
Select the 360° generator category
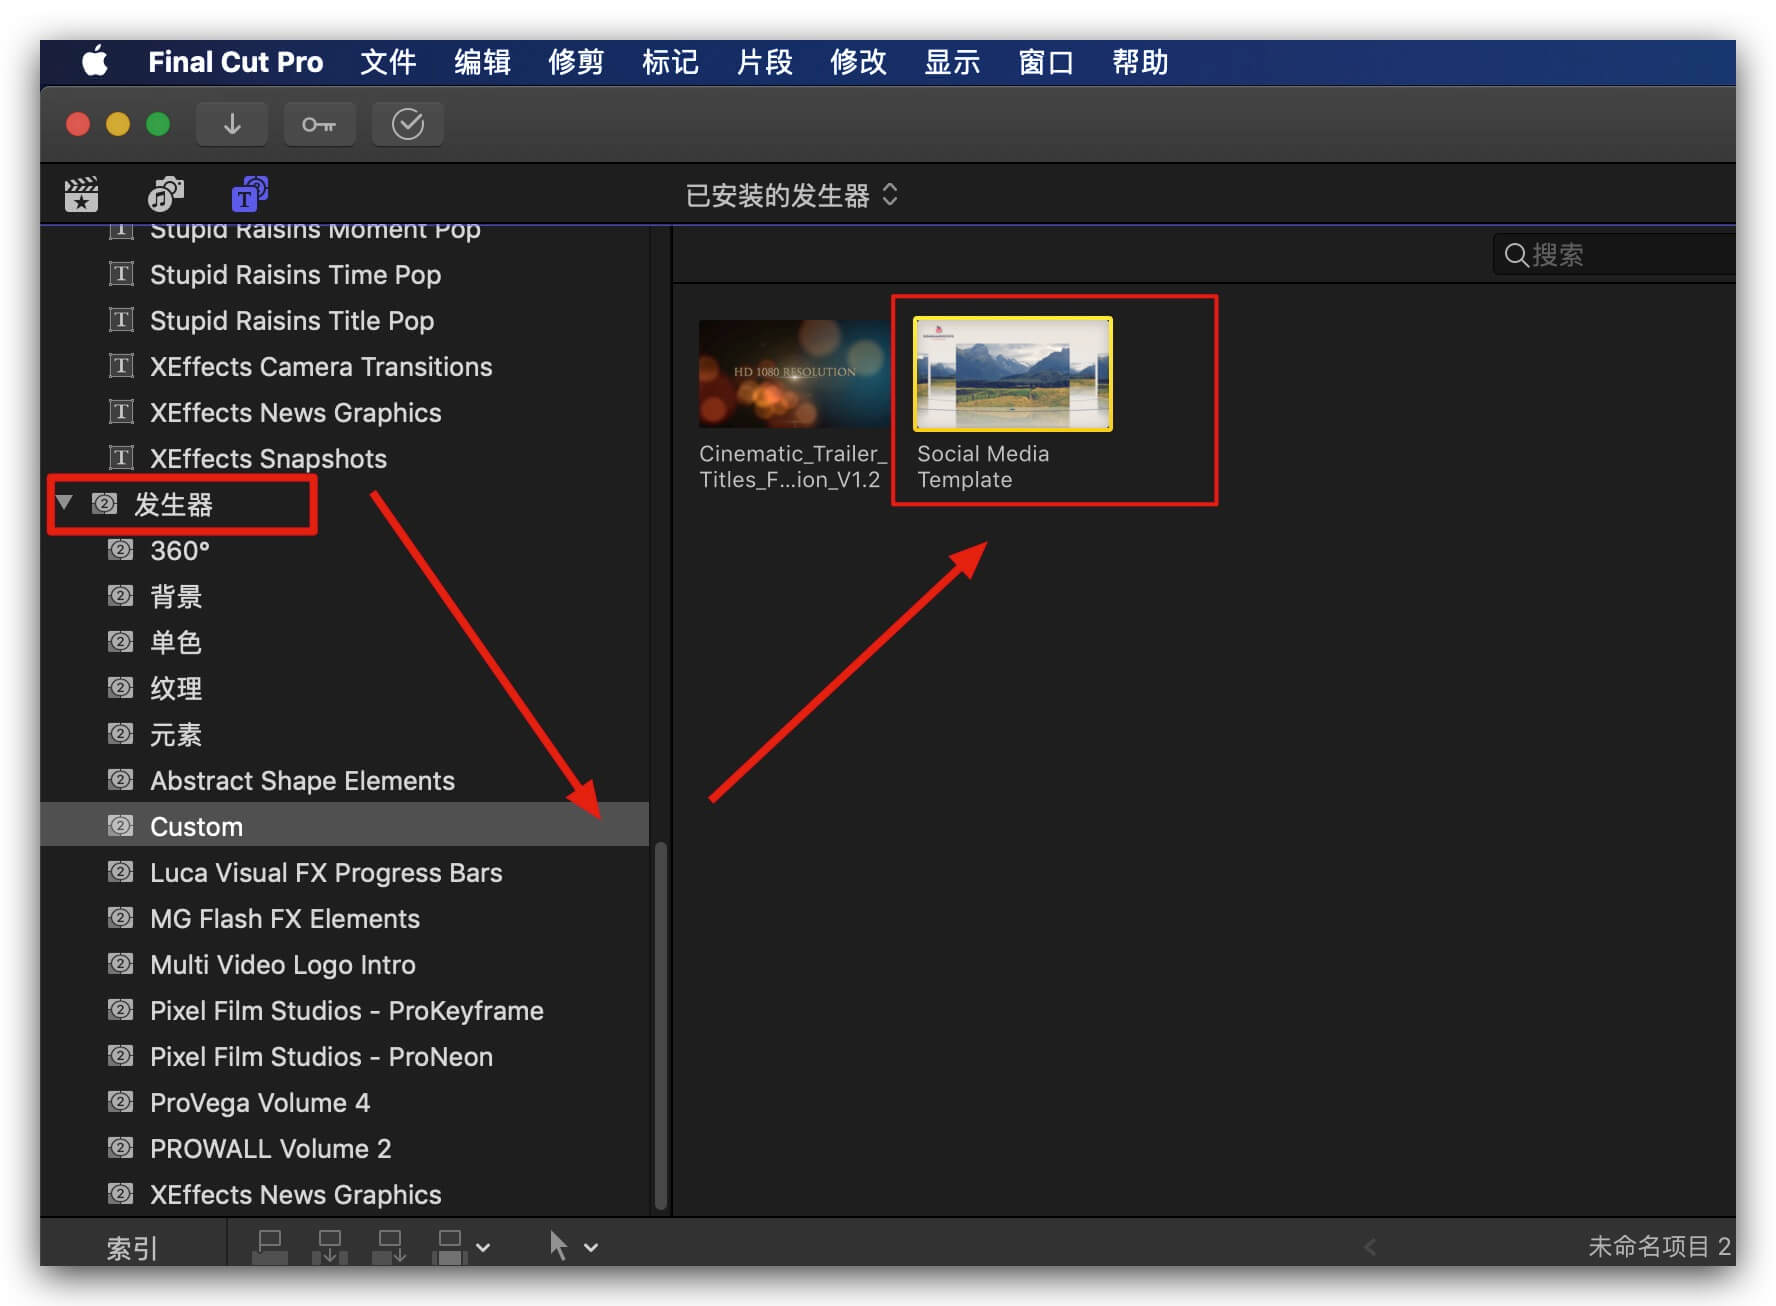(x=345, y=551)
